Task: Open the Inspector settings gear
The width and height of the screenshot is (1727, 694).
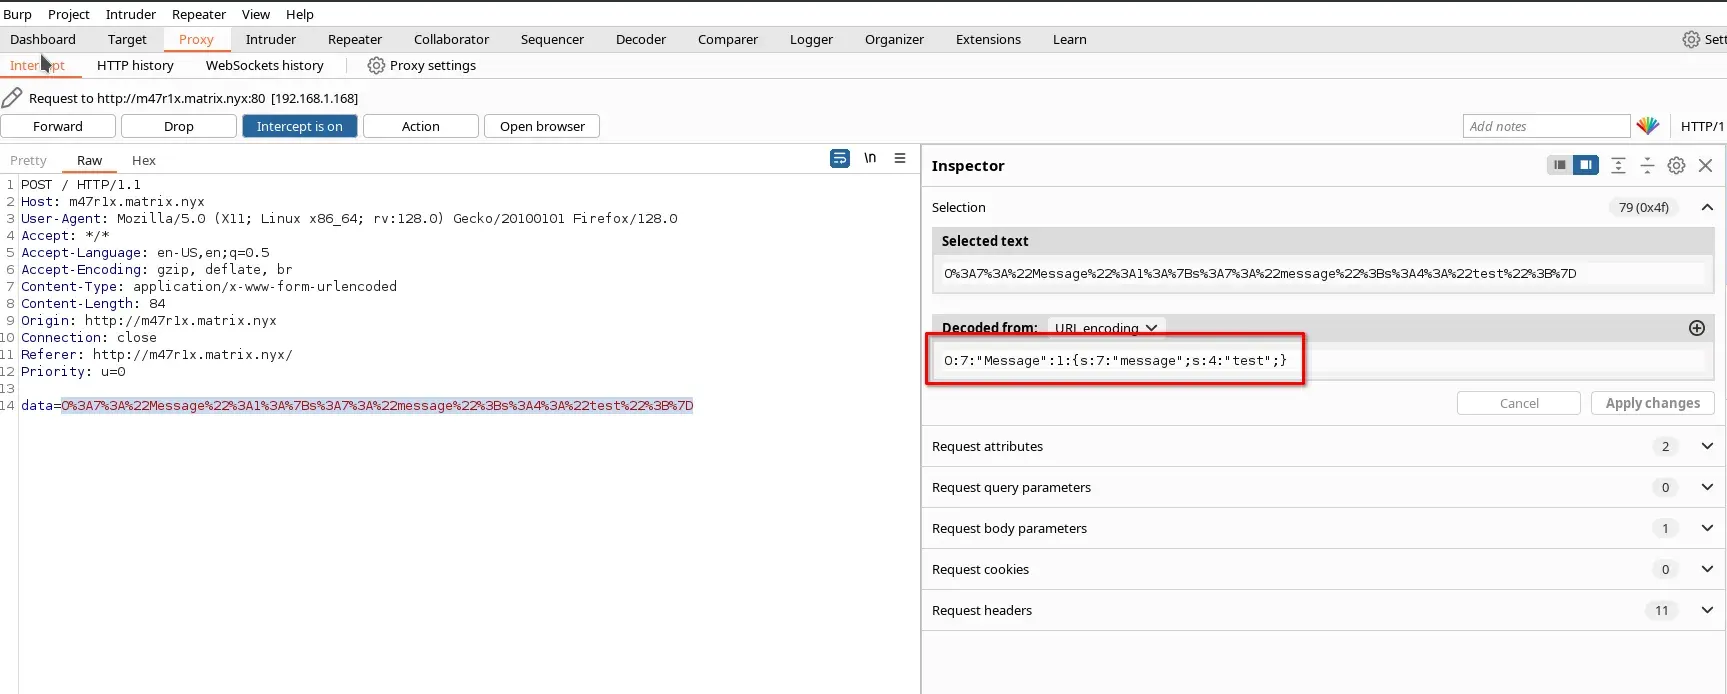Action: point(1676,165)
